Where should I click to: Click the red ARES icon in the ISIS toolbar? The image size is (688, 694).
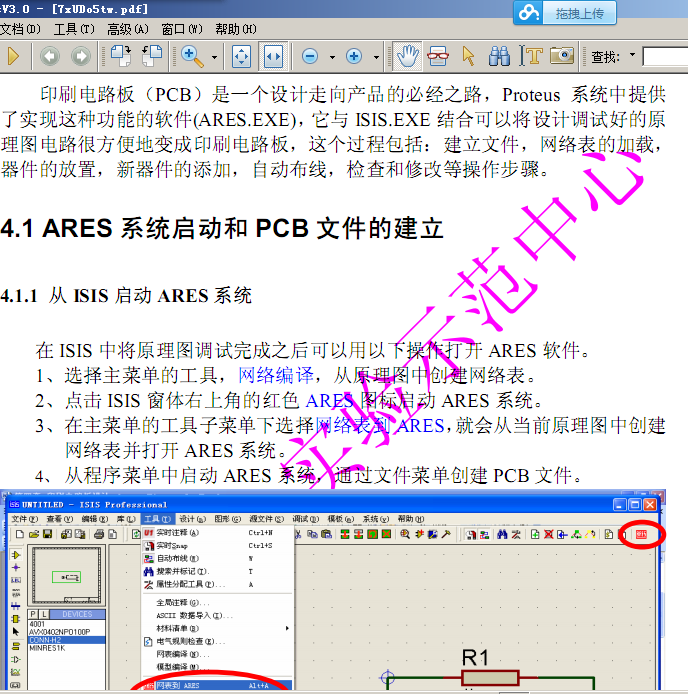641,534
